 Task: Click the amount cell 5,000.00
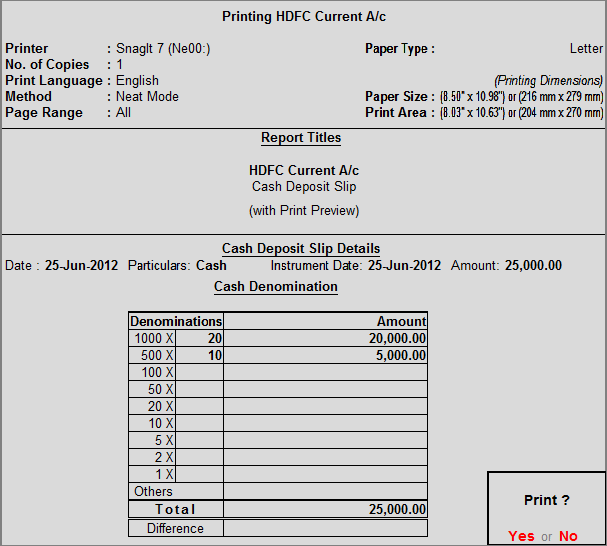click(x=326, y=355)
